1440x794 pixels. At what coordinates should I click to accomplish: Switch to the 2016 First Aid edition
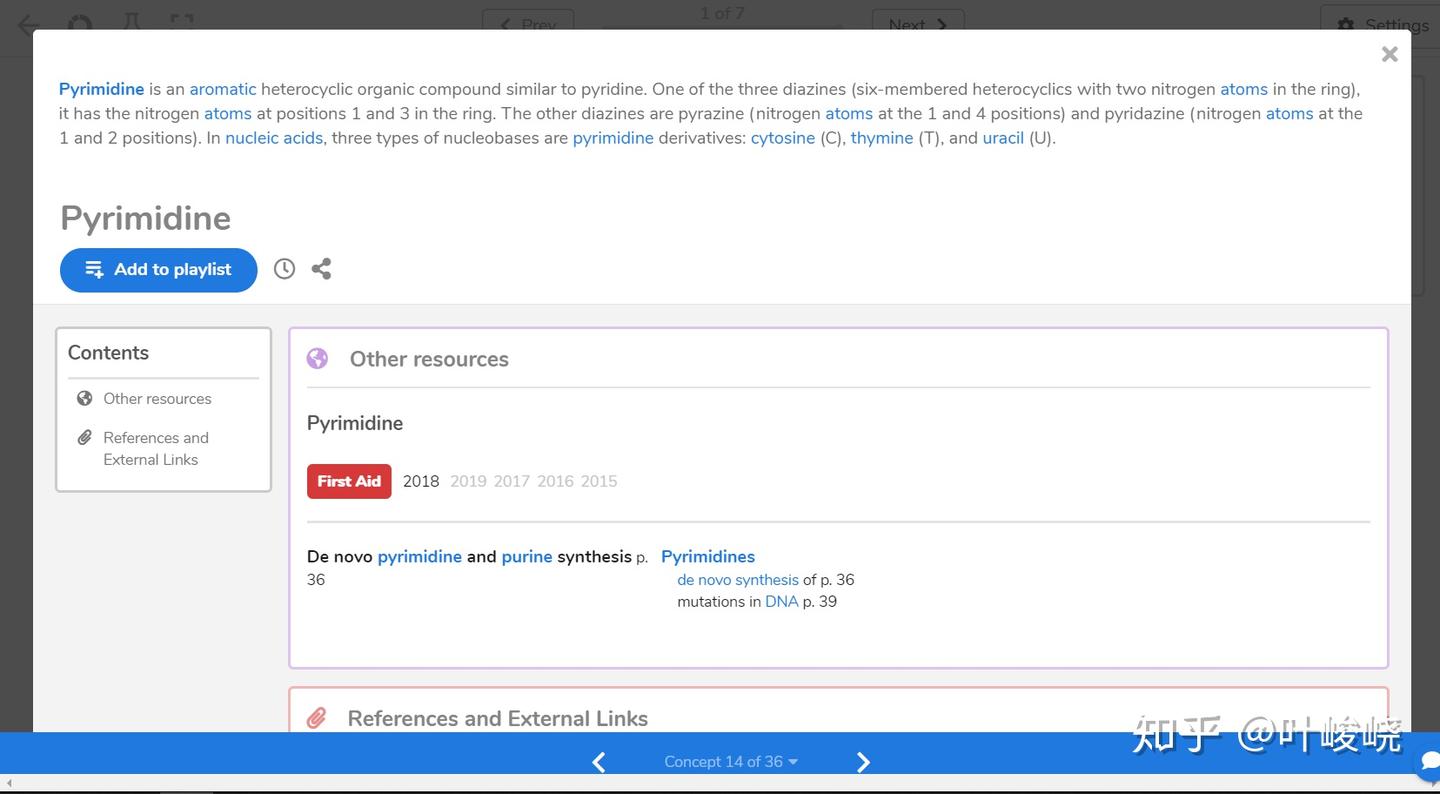pos(555,481)
